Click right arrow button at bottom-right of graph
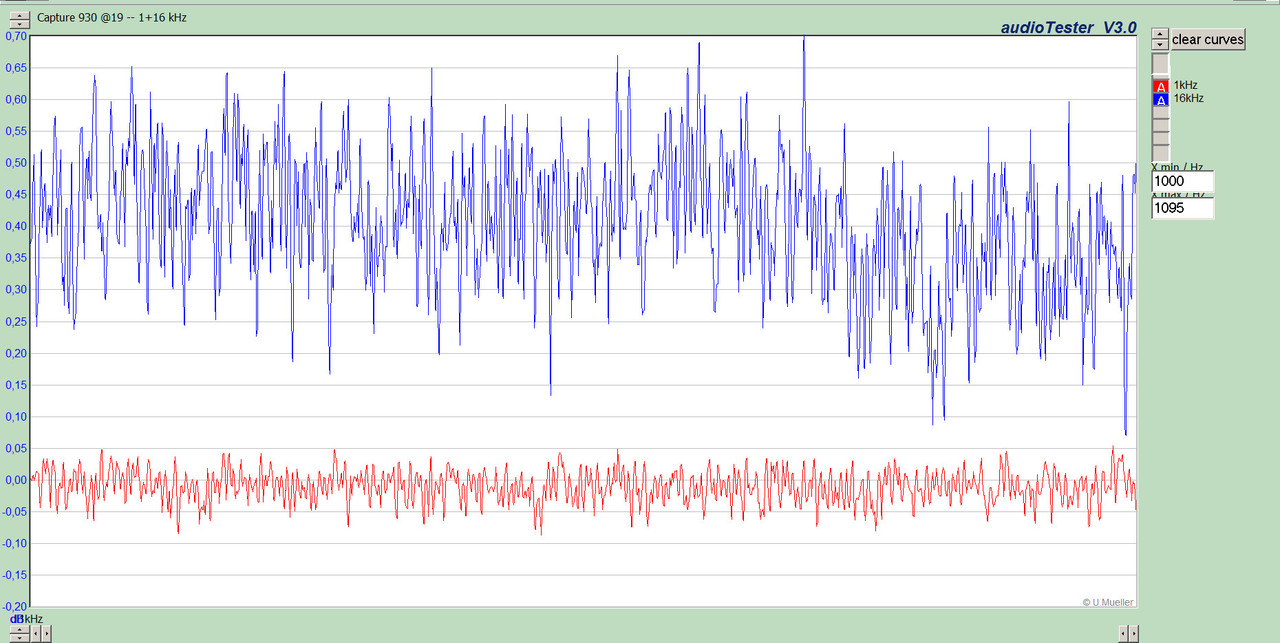The width and height of the screenshot is (1280, 643). (x=1134, y=634)
